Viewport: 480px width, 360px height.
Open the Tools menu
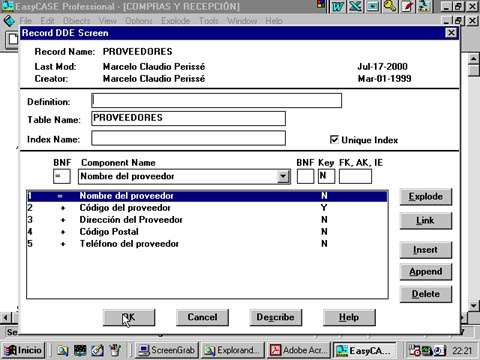[208, 21]
